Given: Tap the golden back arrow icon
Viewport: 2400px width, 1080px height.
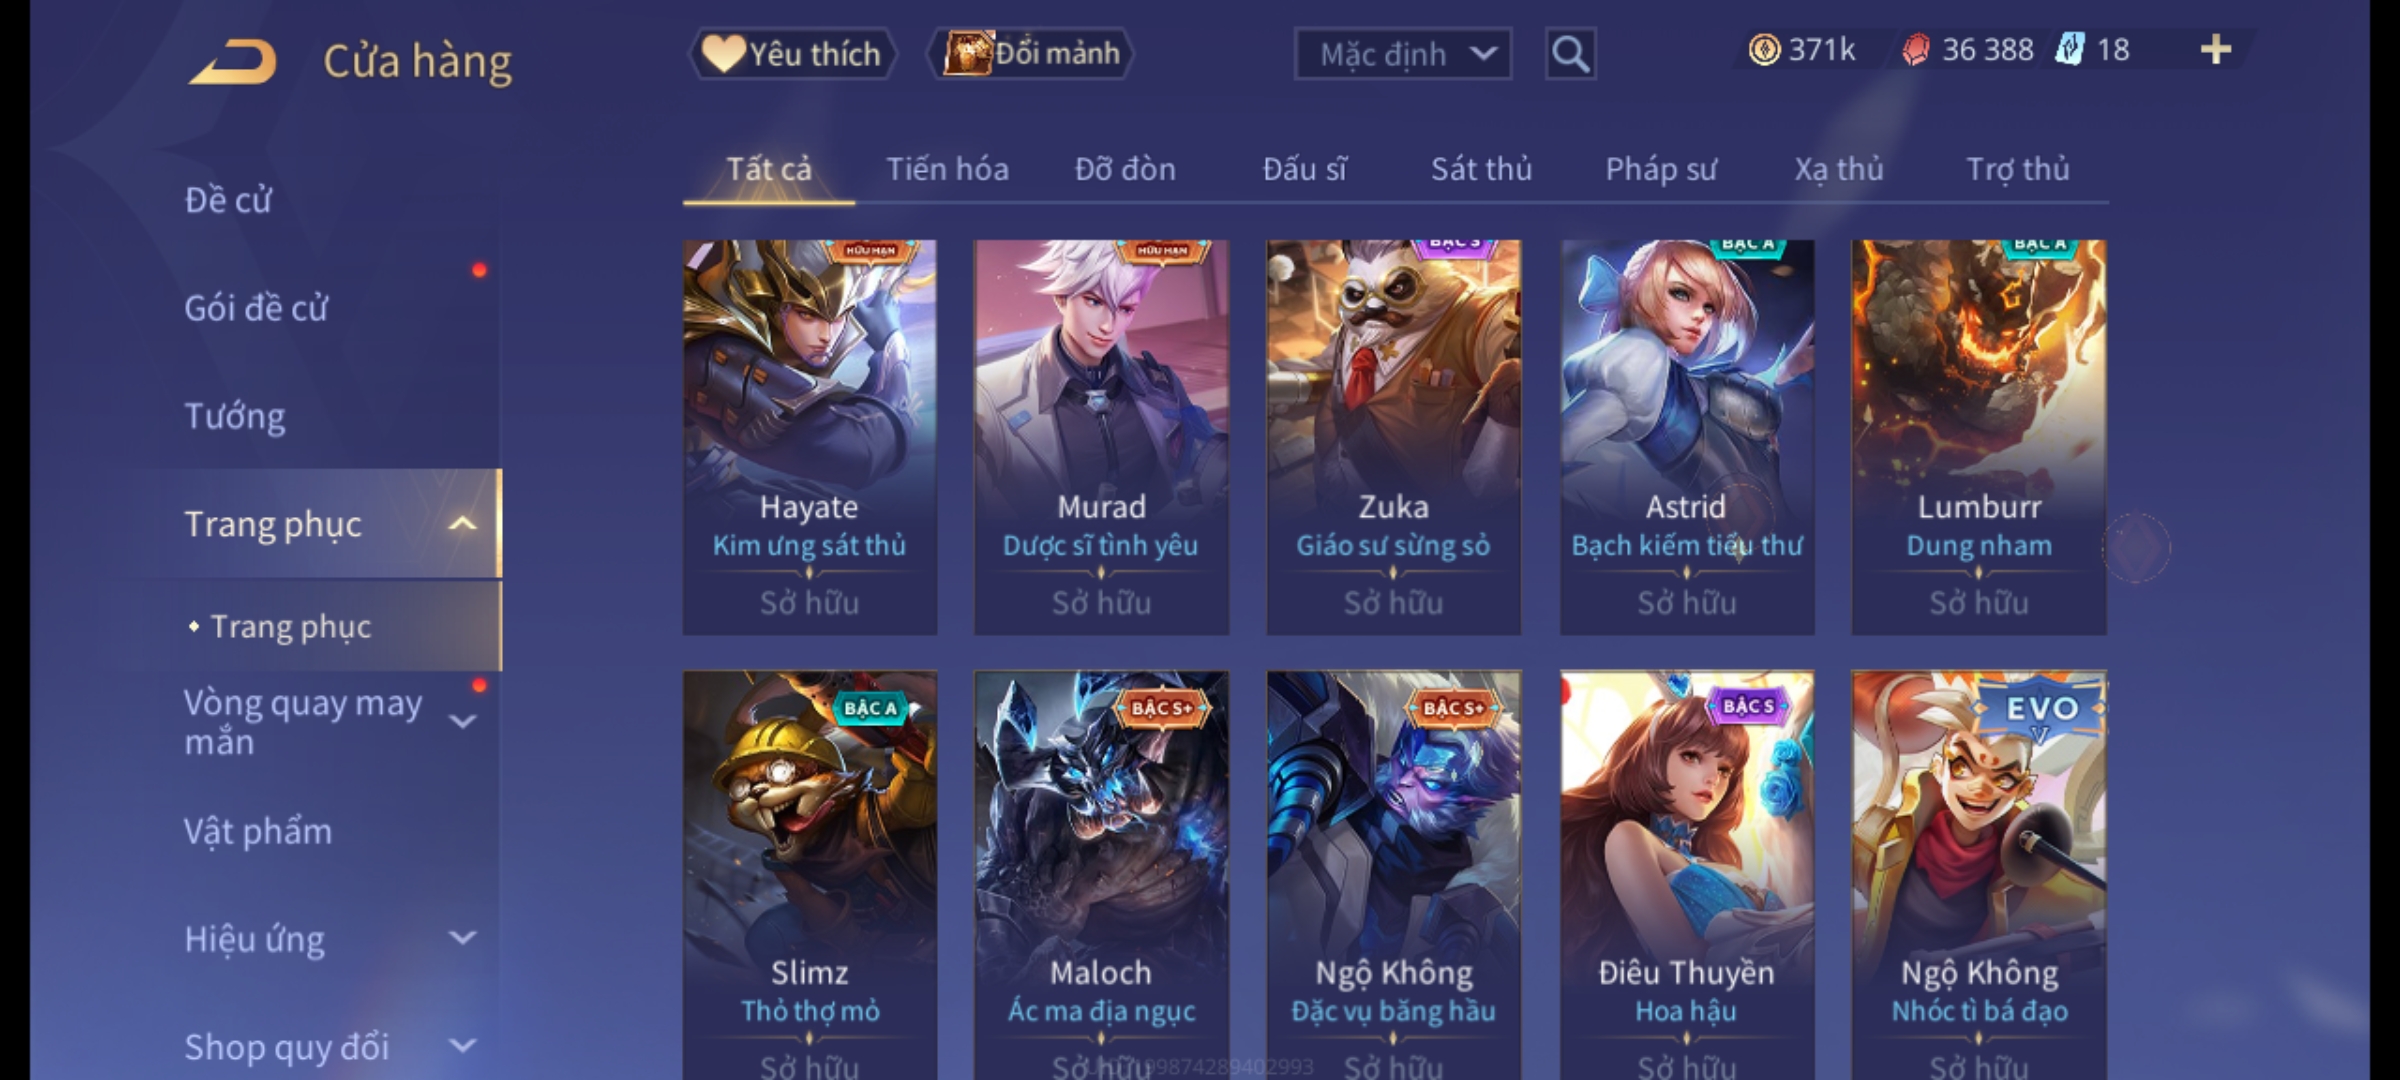Looking at the screenshot, I should [232, 62].
